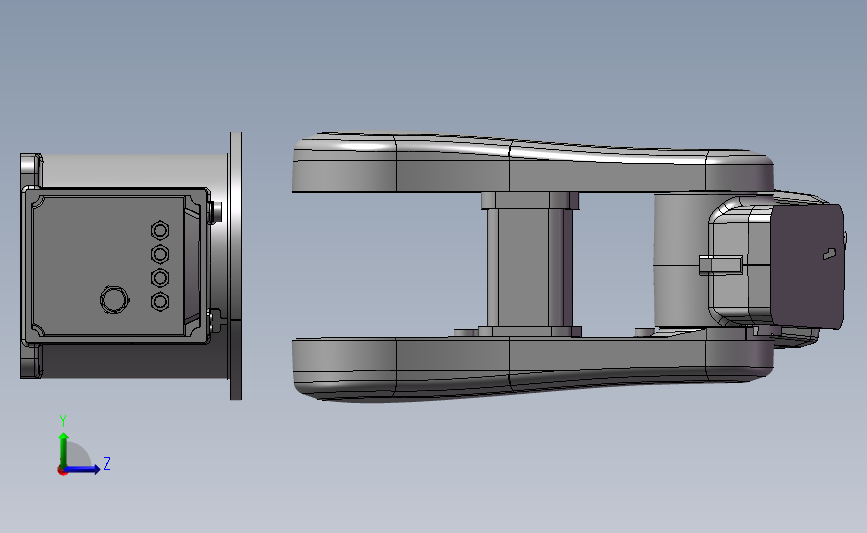The image size is (867, 533).
Task: Click the green Y axis arrow of triad
Action: click(x=64, y=449)
